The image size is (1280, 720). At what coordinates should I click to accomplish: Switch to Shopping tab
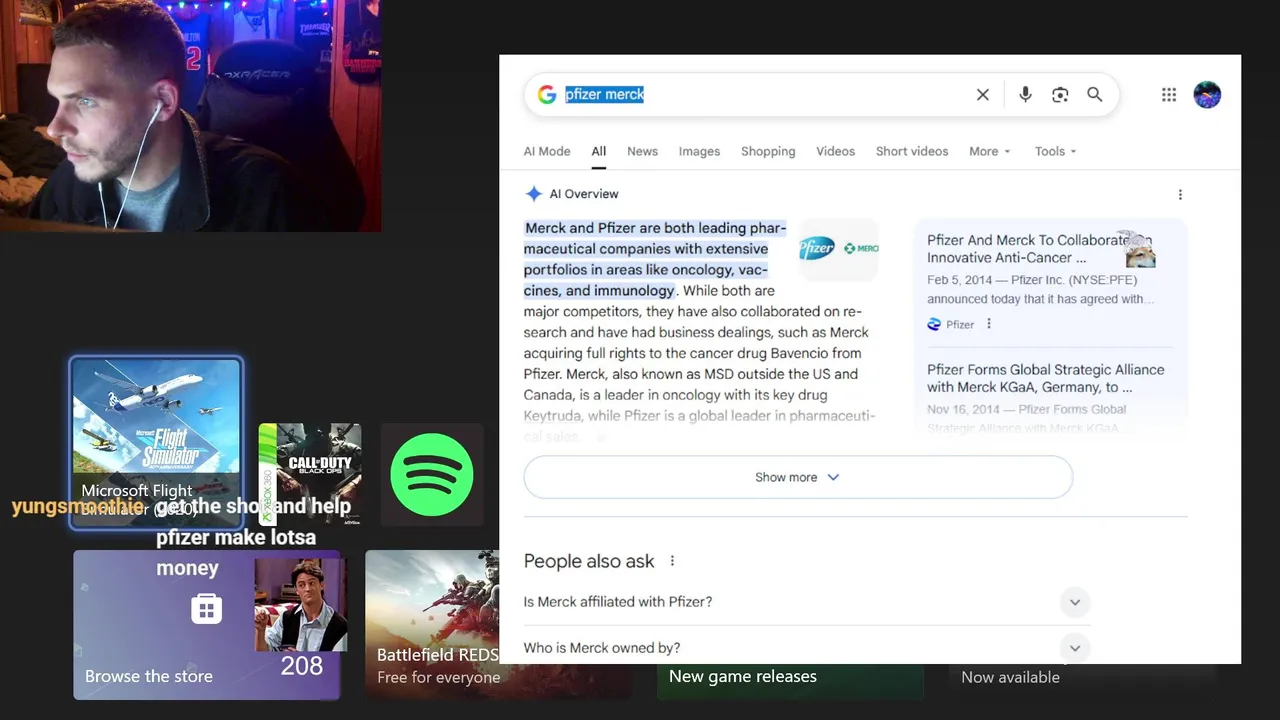pyautogui.click(x=768, y=151)
